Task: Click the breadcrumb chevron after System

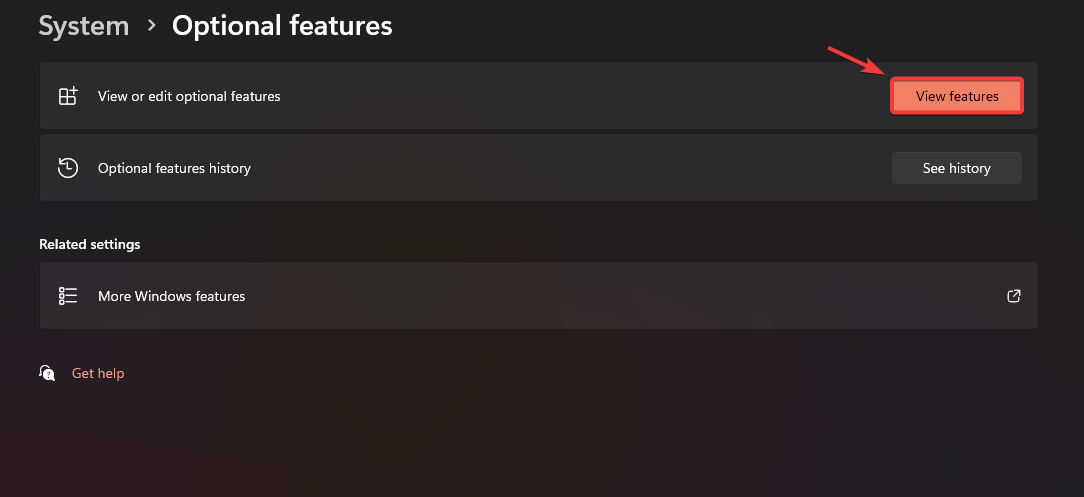Action: [x=151, y=26]
